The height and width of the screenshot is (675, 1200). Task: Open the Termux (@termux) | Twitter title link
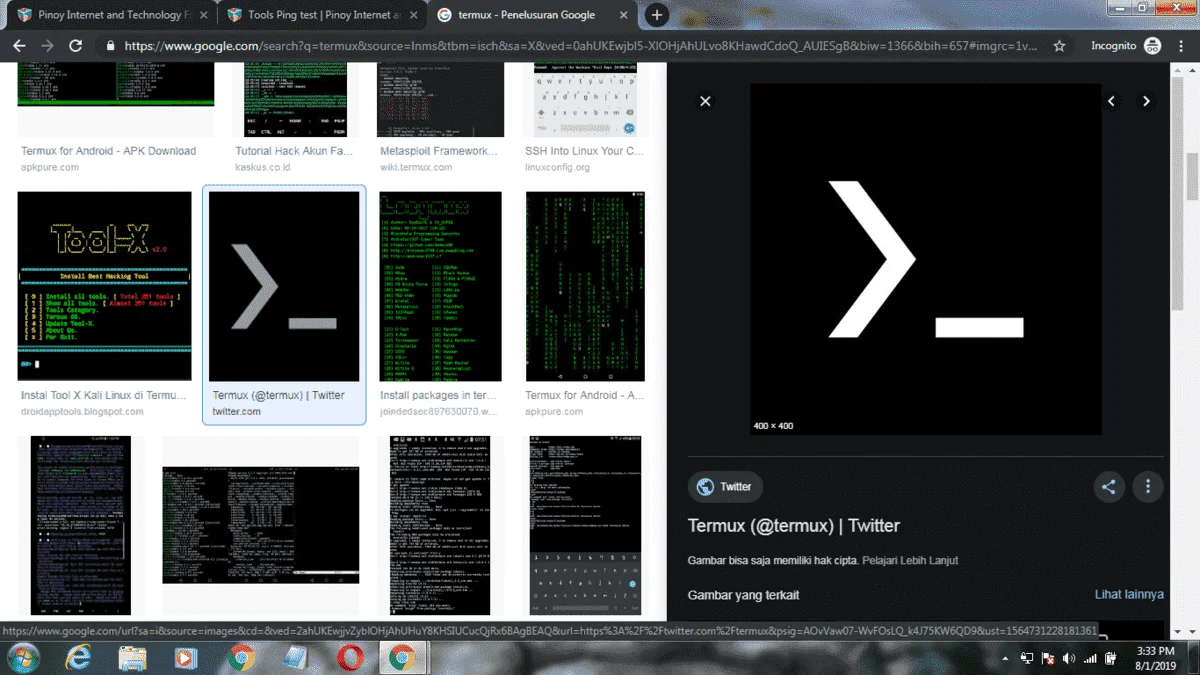tap(794, 526)
